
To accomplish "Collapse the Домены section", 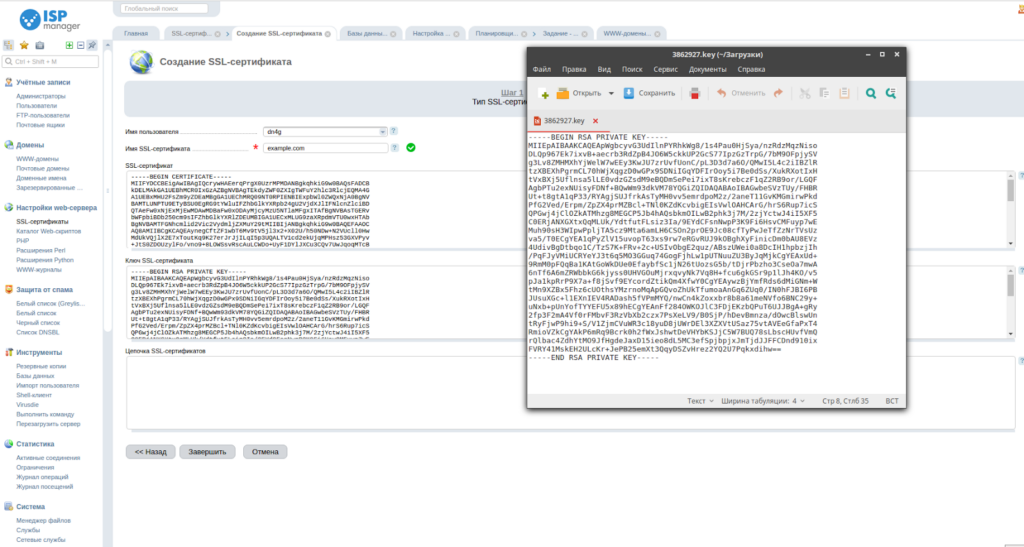I will [x=30, y=145].
